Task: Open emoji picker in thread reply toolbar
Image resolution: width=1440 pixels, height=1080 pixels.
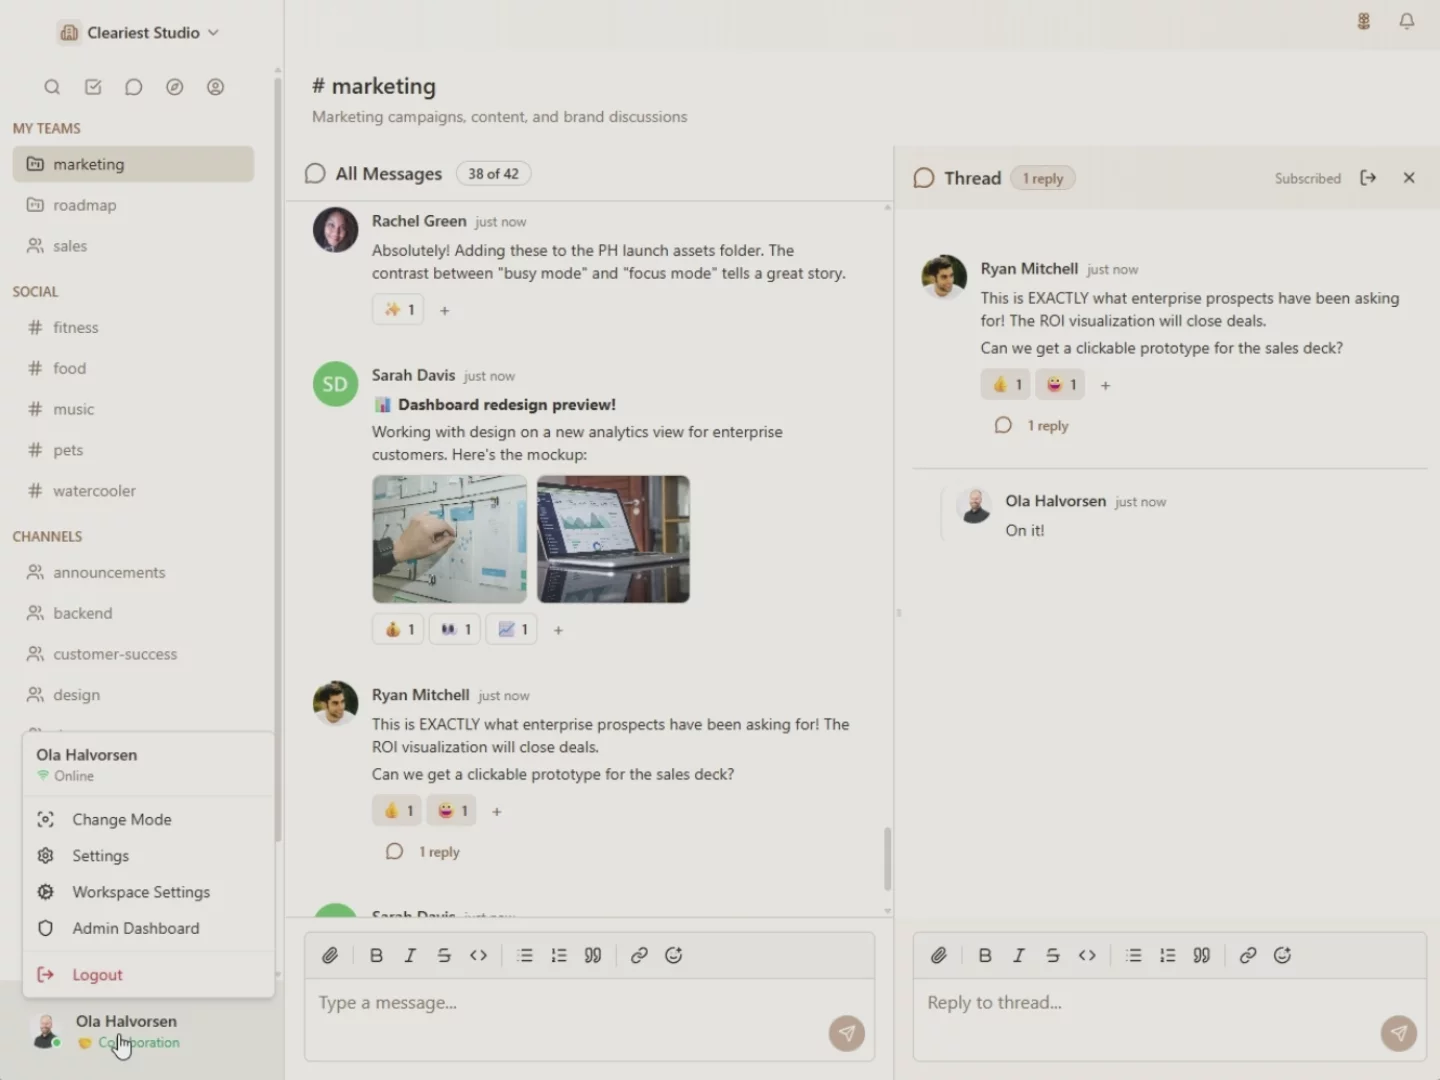Action: tap(1282, 955)
